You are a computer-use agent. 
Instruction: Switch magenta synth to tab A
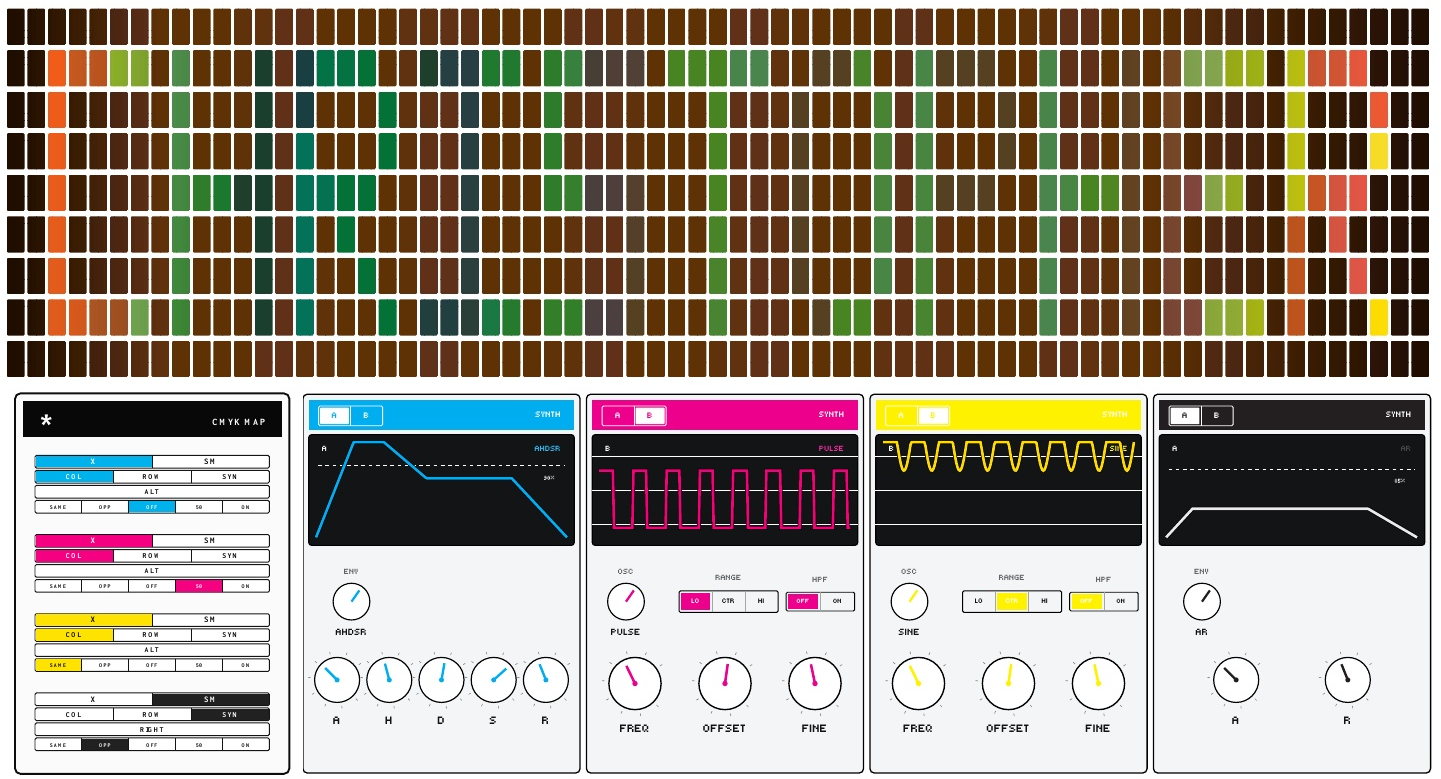coord(618,415)
